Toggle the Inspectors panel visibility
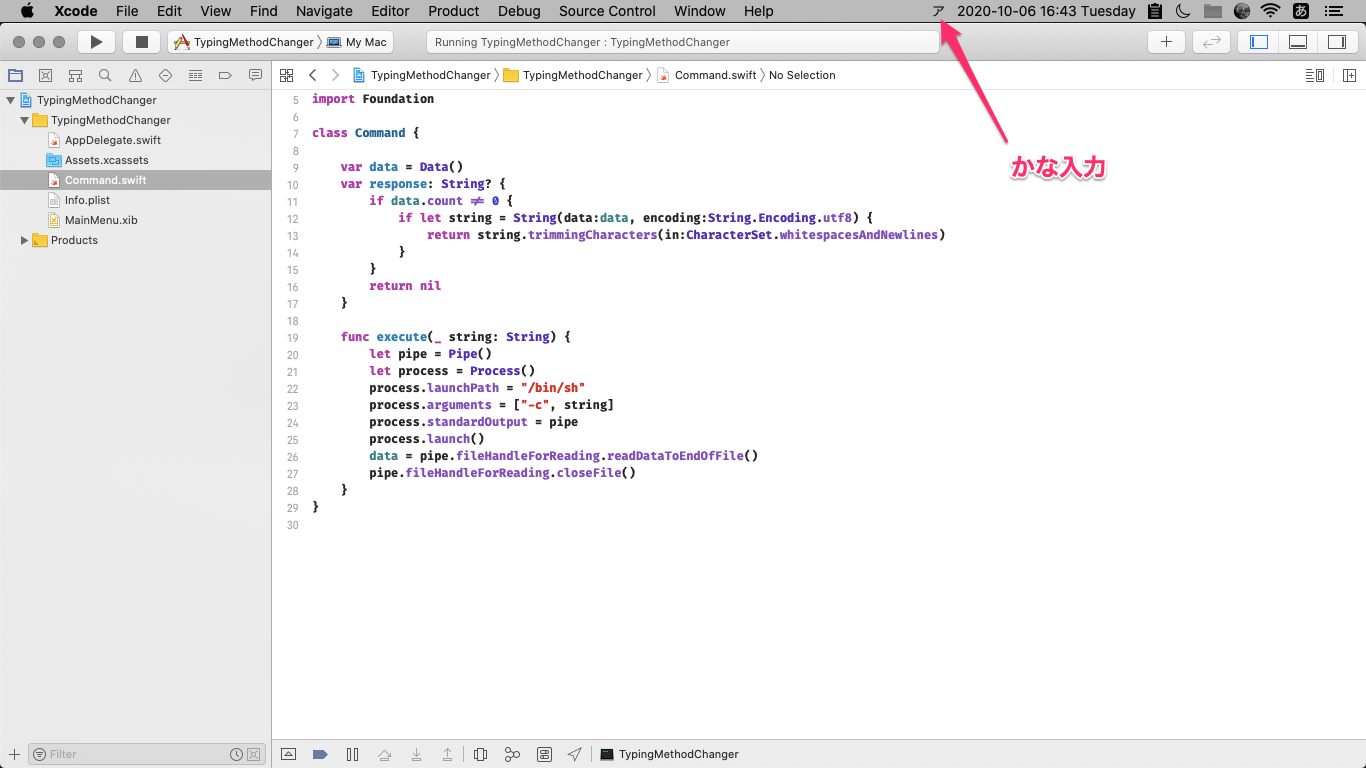Image resolution: width=1366 pixels, height=768 pixels. click(x=1336, y=42)
